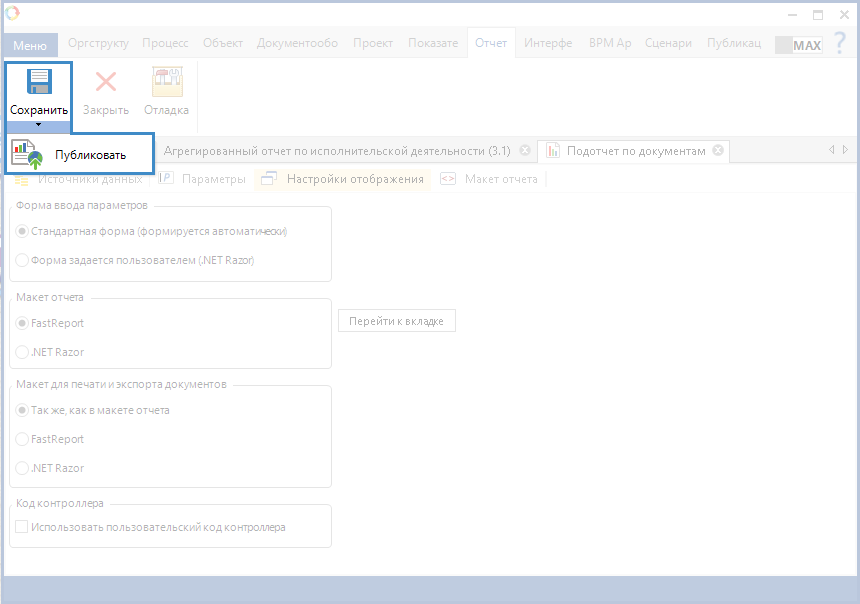Select Форма задается пользователем (.NET Razor)
The image size is (860, 604).
point(23,260)
